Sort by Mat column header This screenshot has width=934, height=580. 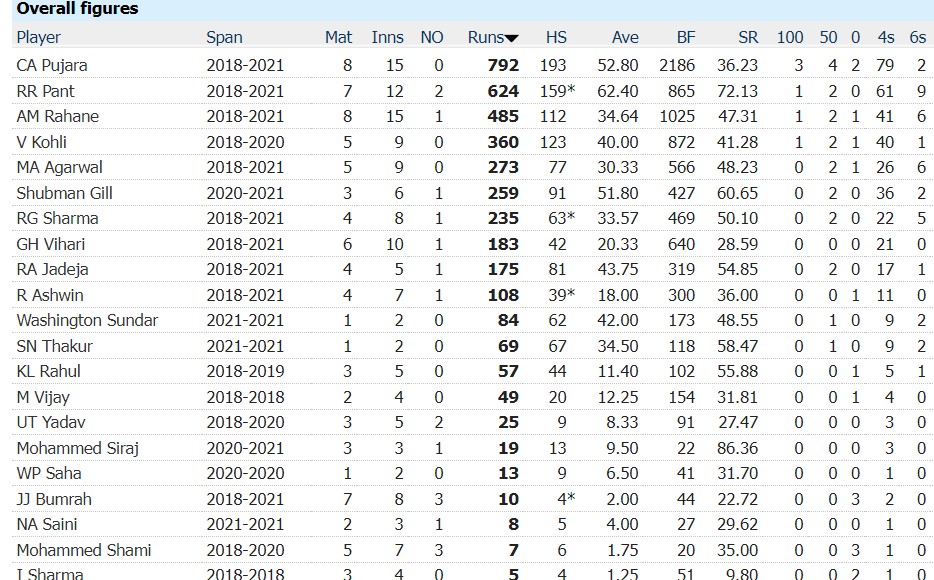338,37
